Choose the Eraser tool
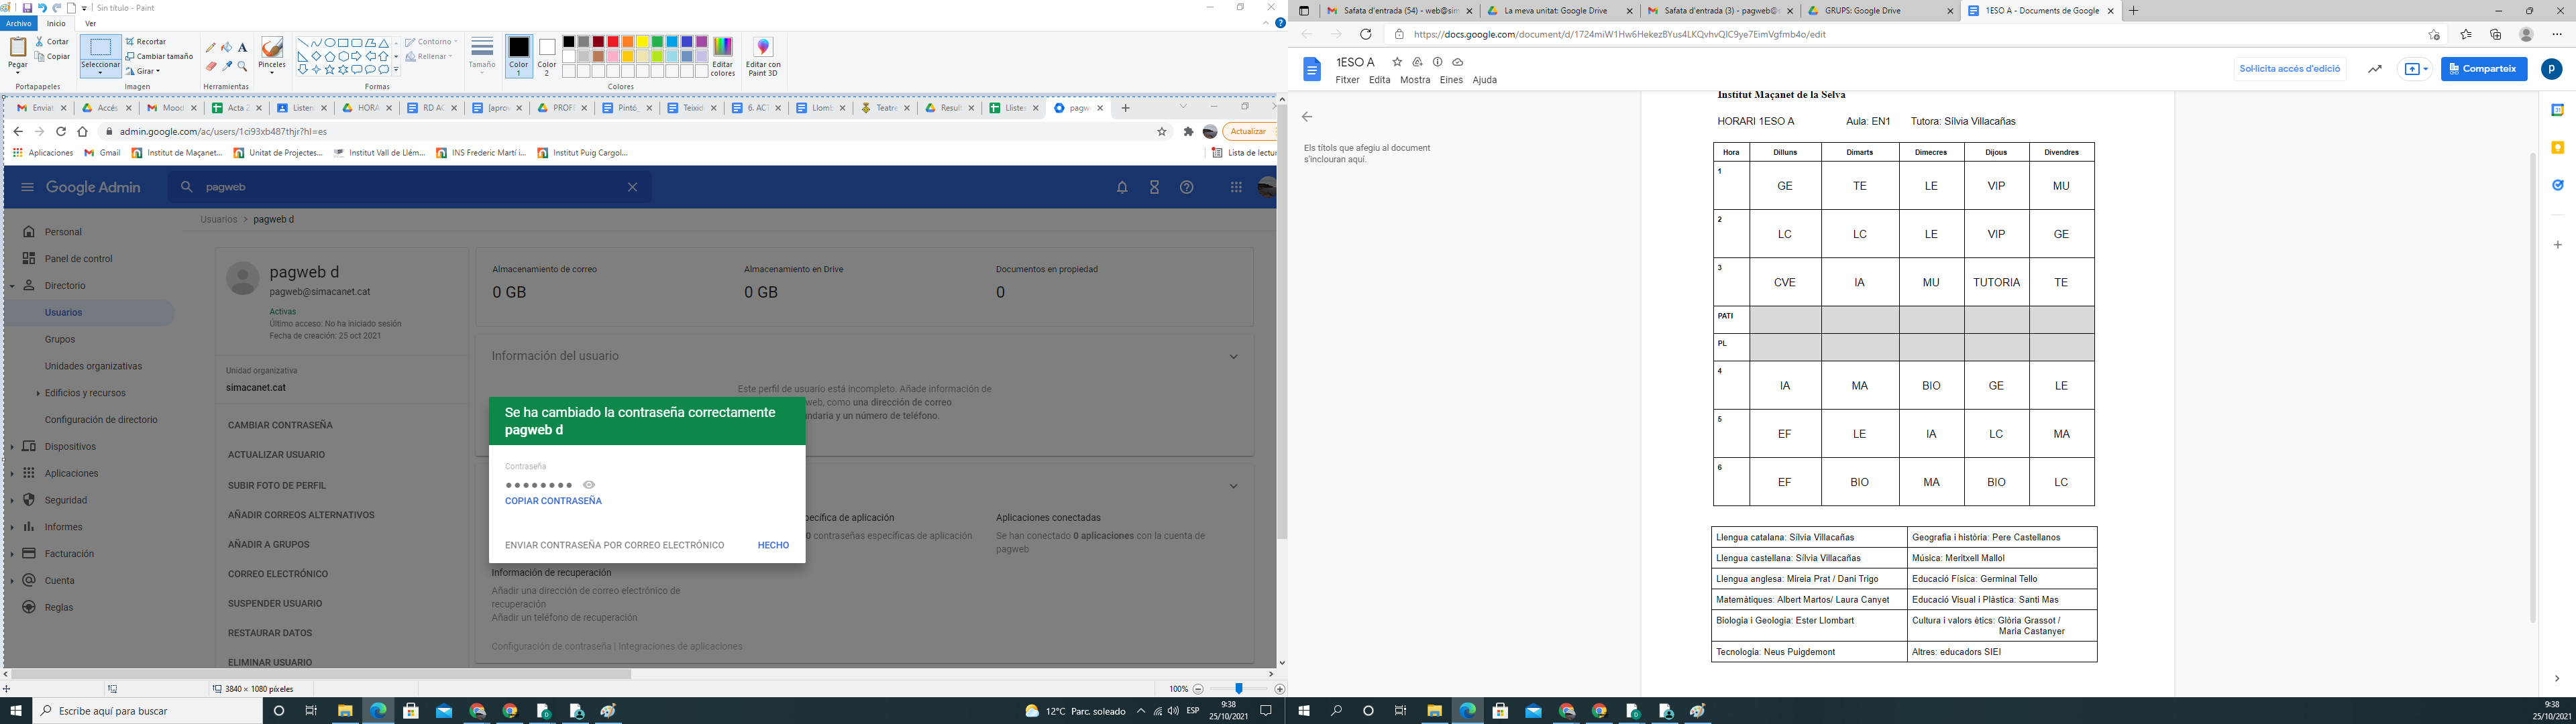Viewport: 2576px width, 724px height. coord(211,67)
